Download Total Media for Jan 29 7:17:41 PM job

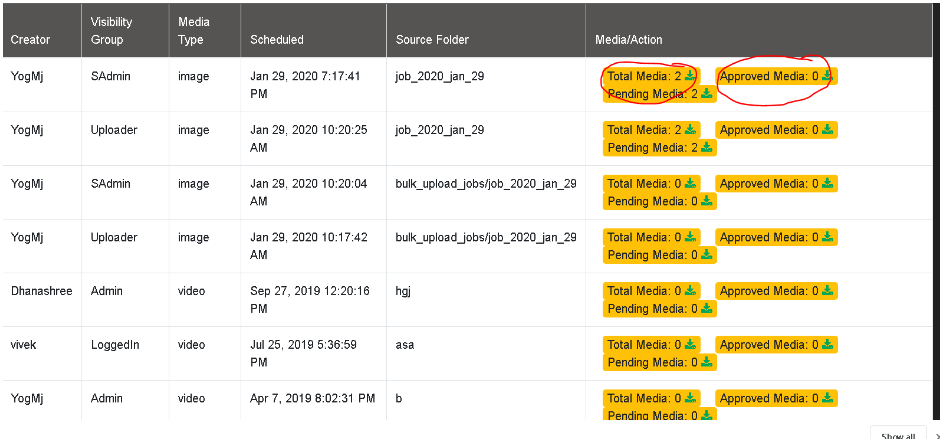(x=690, y=76)
